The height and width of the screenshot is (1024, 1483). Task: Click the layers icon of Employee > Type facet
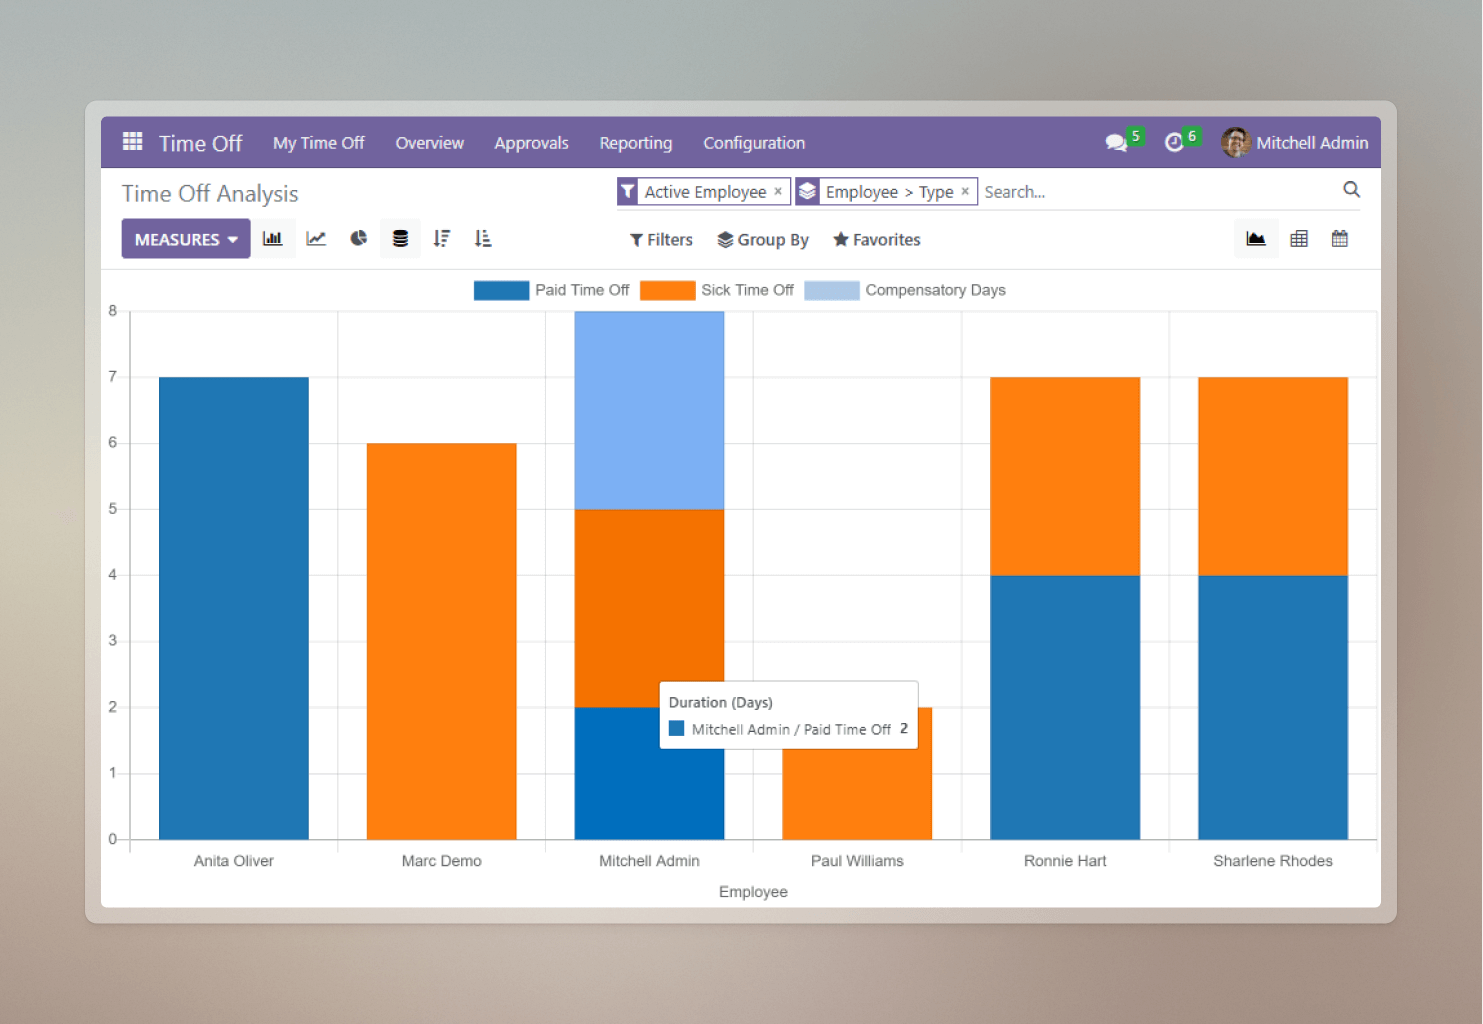[x=807, y=191]
